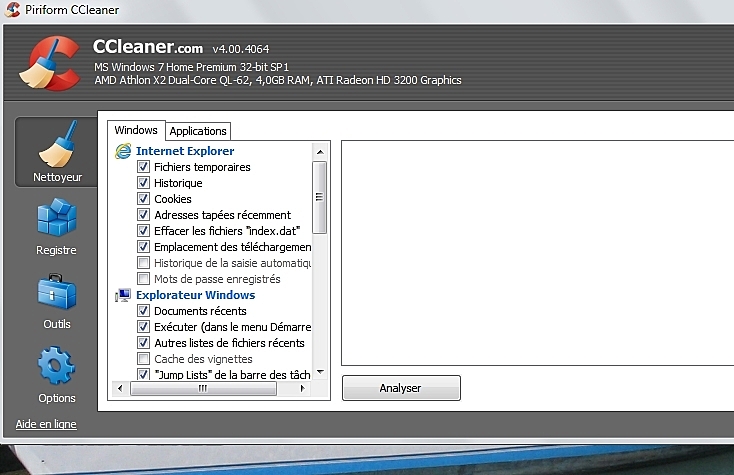Enable Cache des vignettes
This screenshot has width=734, height=475.
point(144,359)
